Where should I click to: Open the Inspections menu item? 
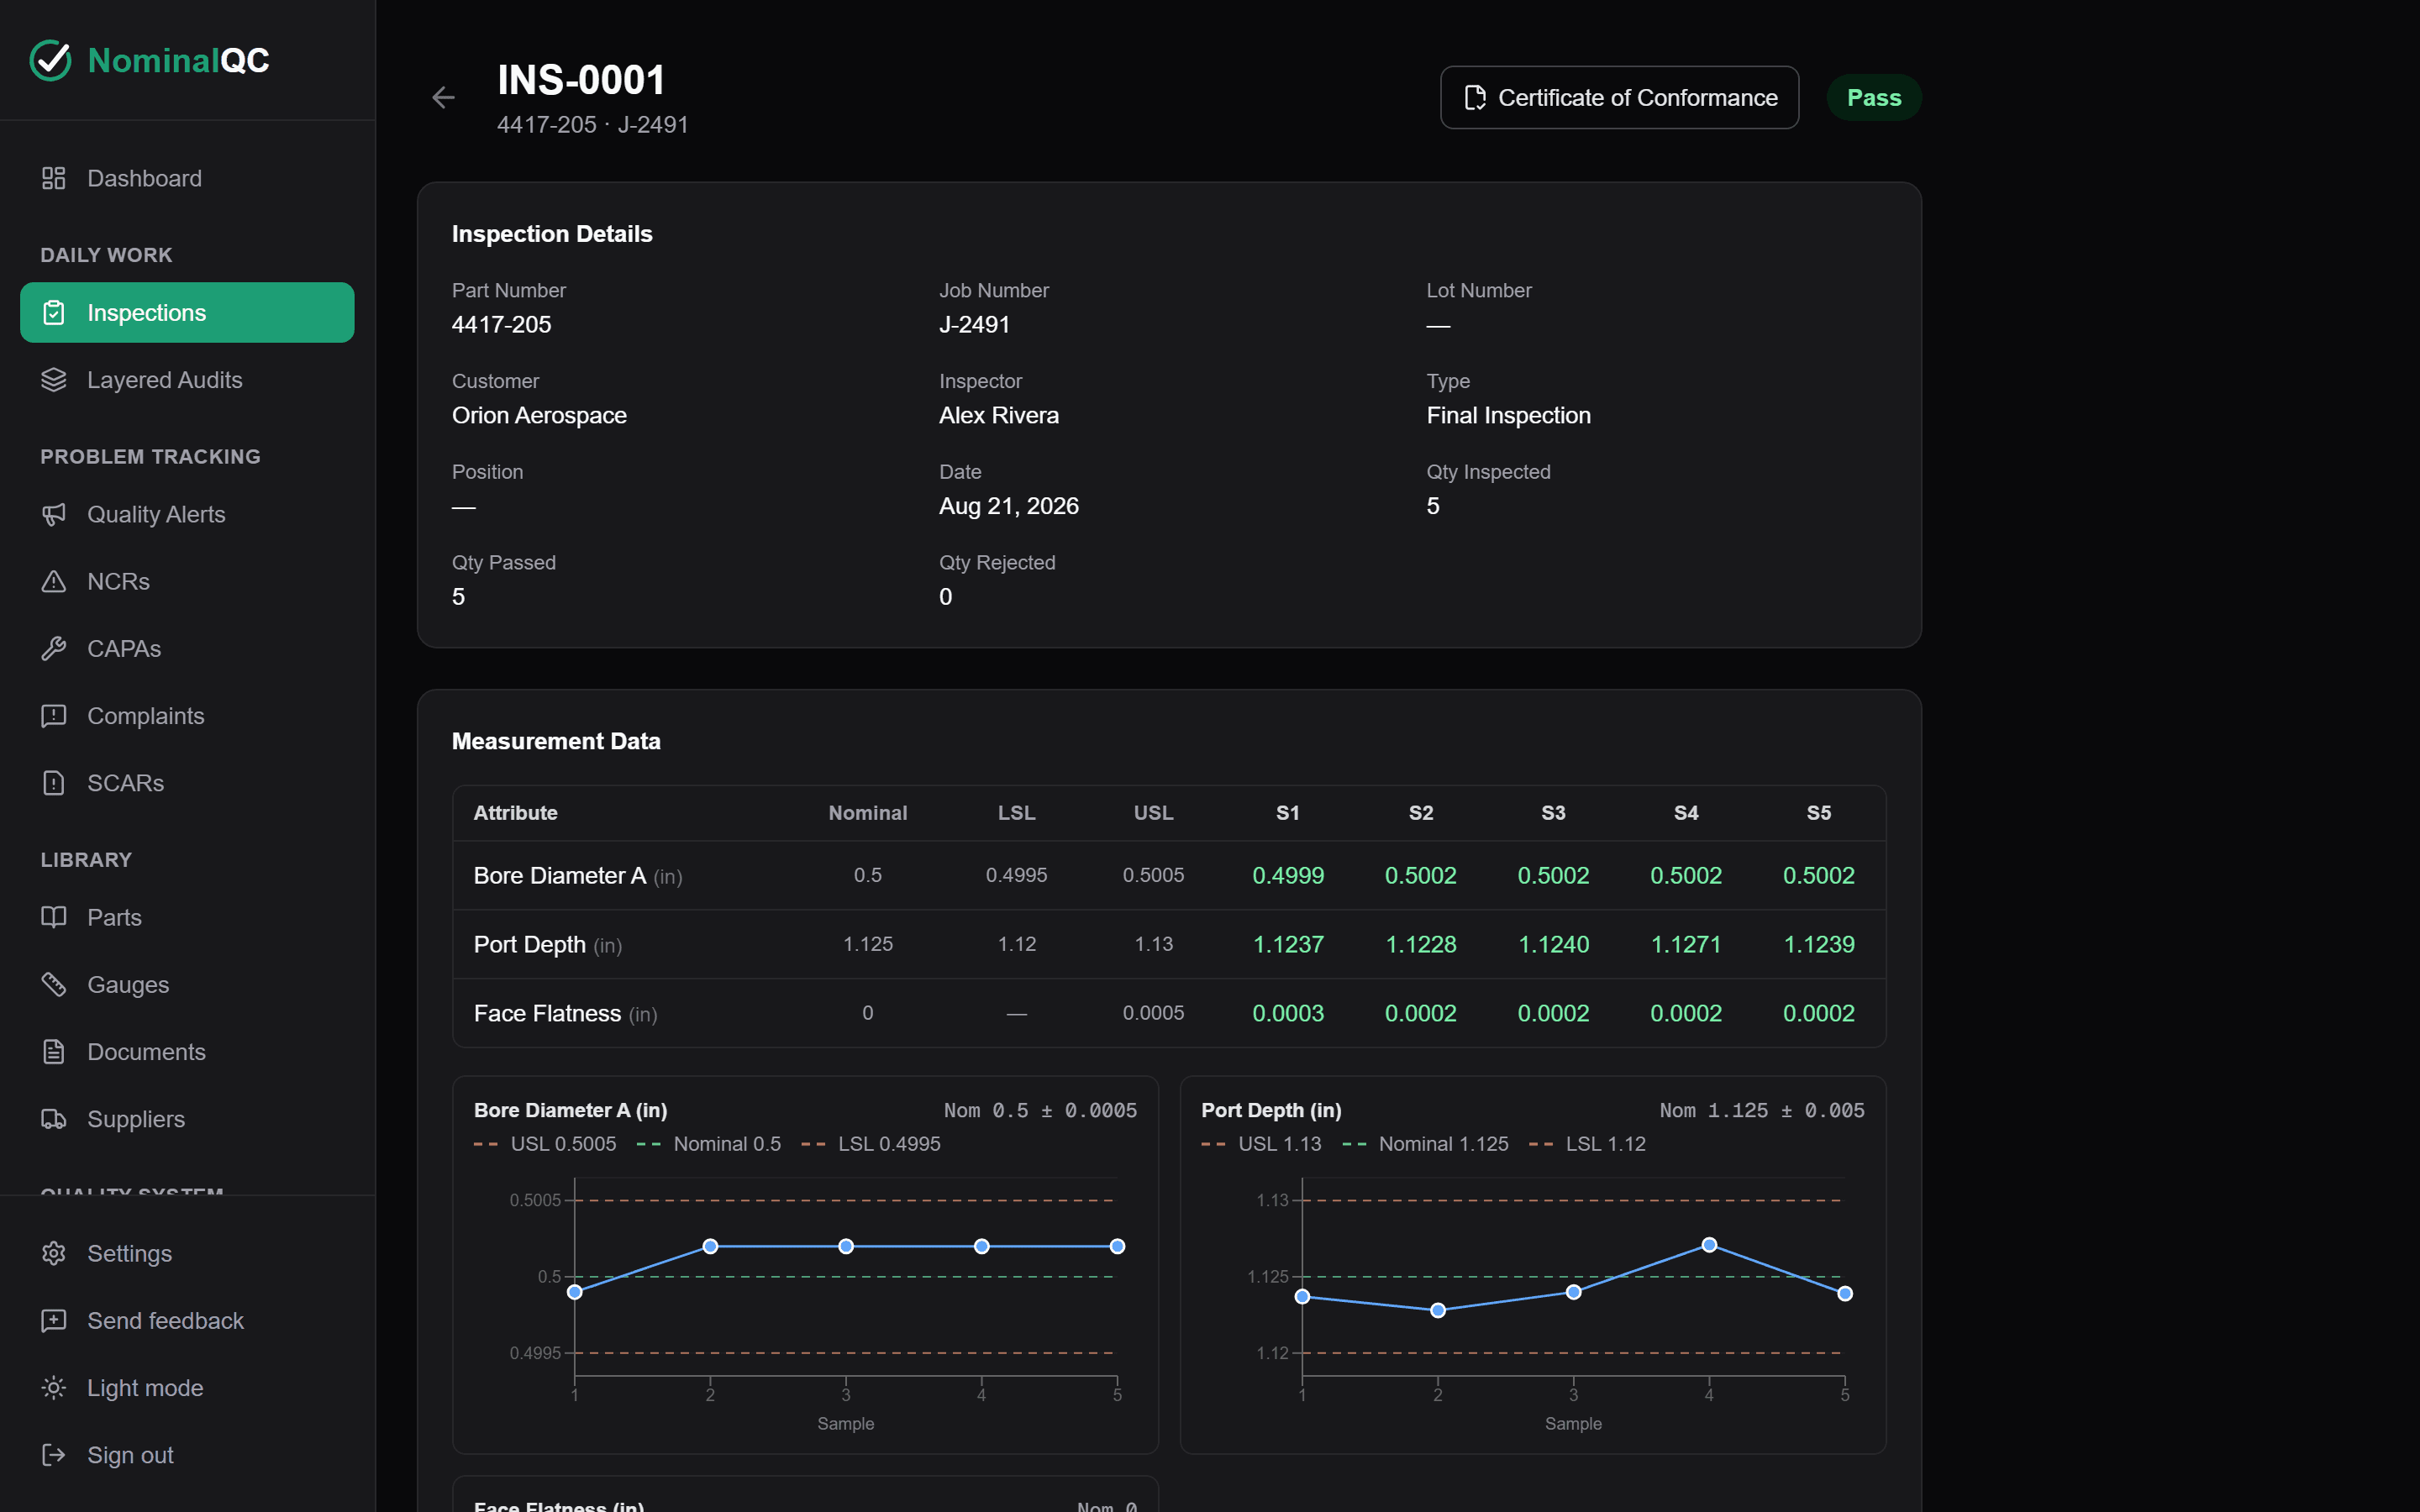[187, 313]
